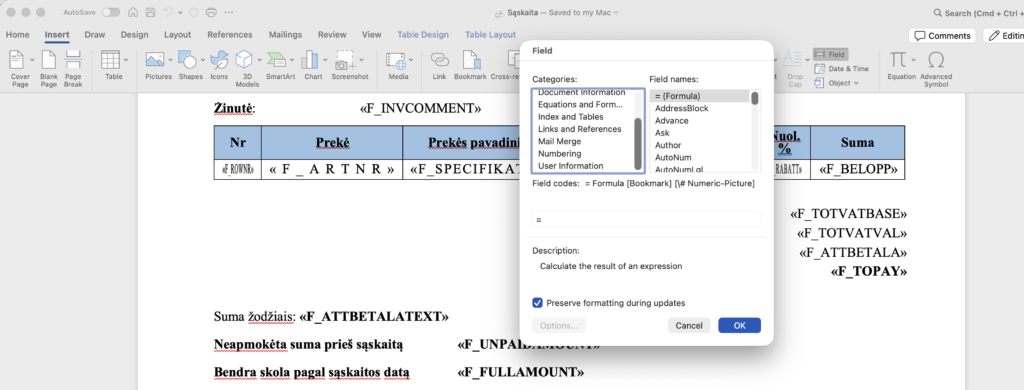Image resolution: width=1024 pixels, height=390 pixels.
Task: Click the Screenshot tool icon
Action: tap(344, 60)
